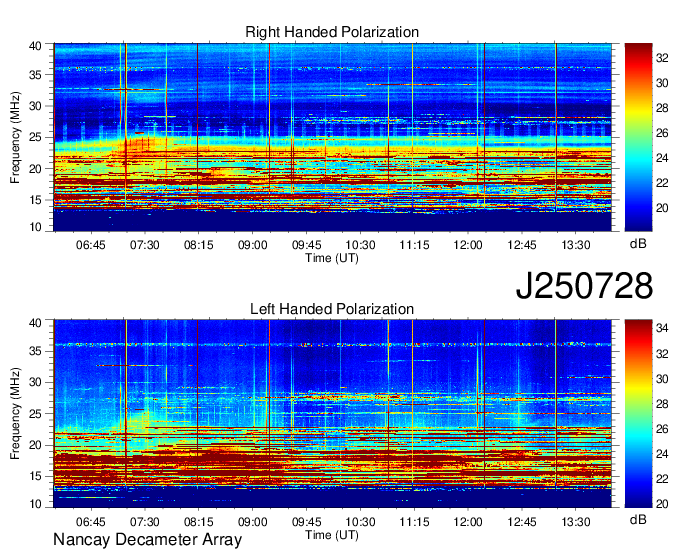The image size is (680, 552).
Task: Click the 40 MHz tick of Right Handed plot
Action: click(x=35, y=46)
